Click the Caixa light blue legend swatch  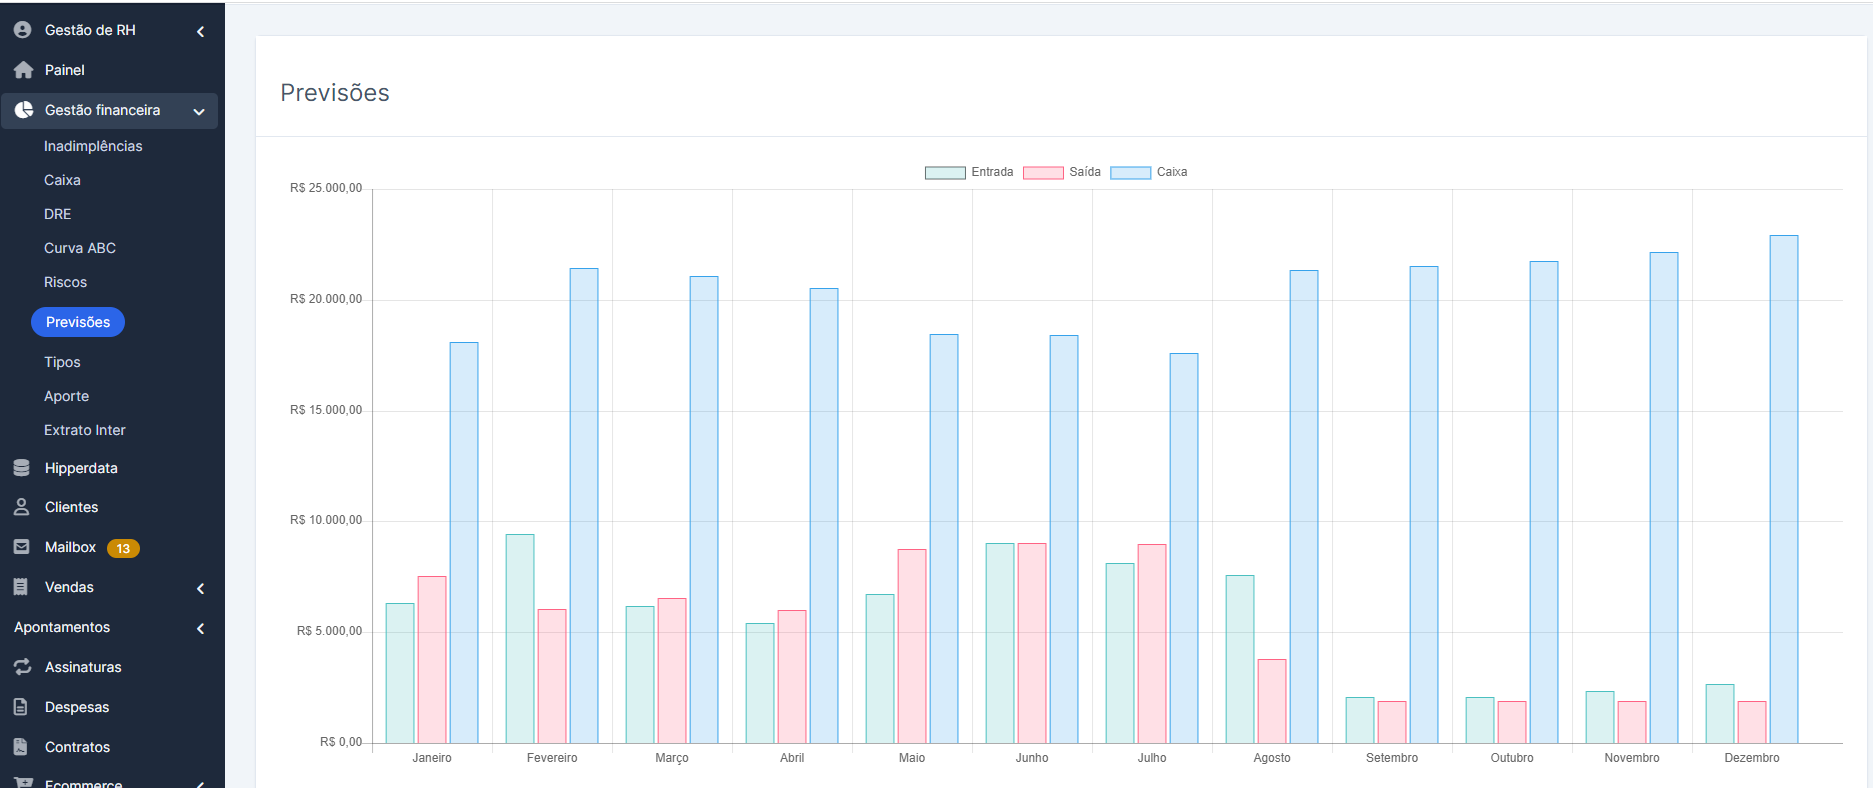coord(1130,172)
